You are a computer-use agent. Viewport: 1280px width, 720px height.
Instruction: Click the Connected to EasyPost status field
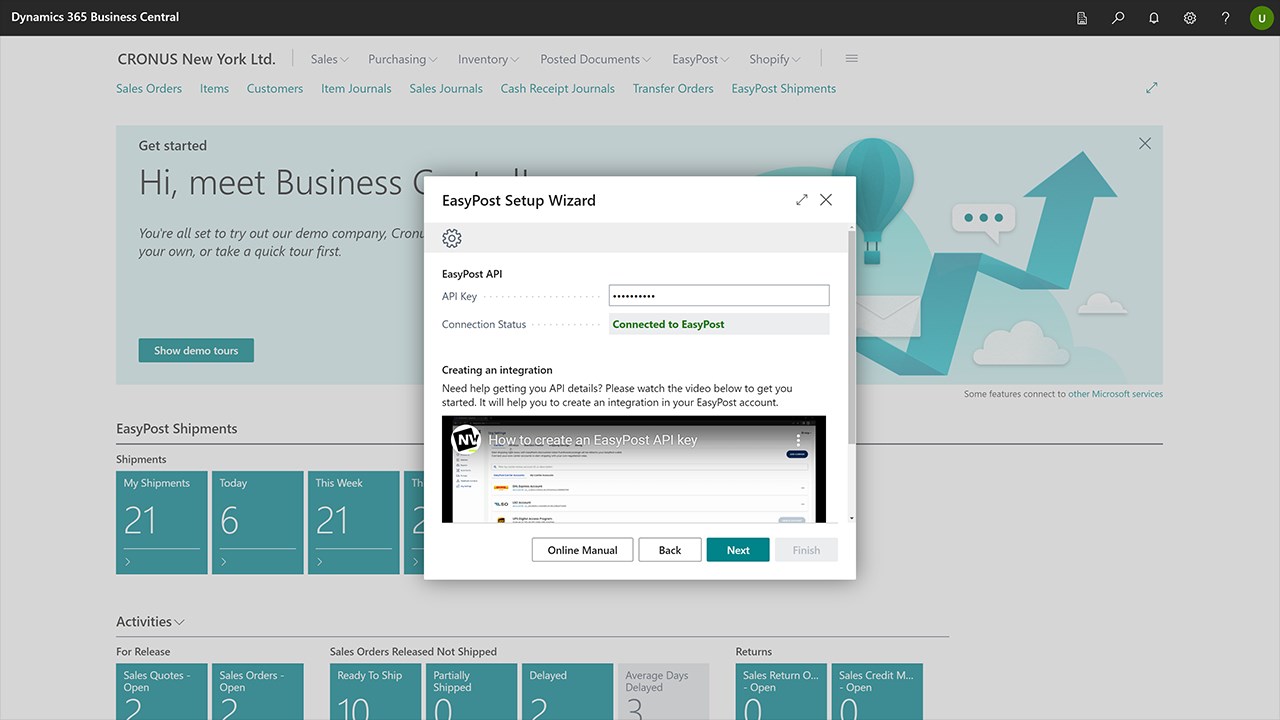(719, 324)
